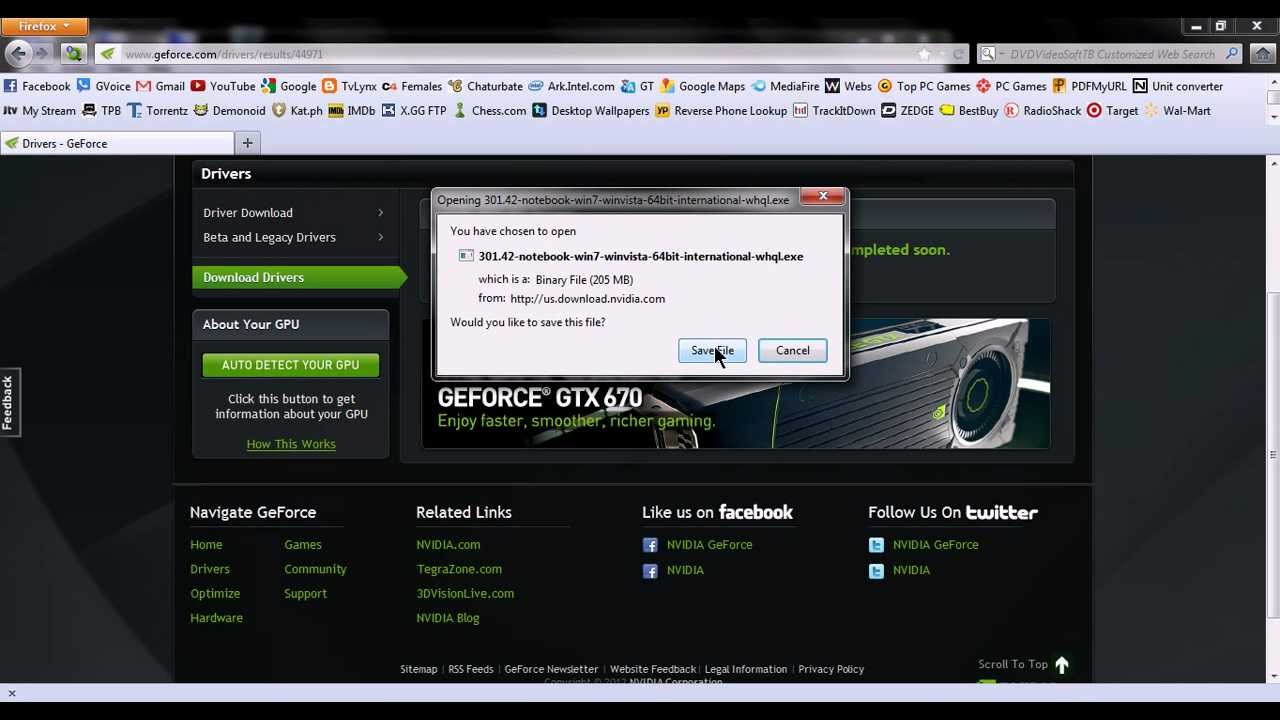Bookmark page with star icon
The height and width of the screenshot is (720, 1280).
click(x=925, y=54)
